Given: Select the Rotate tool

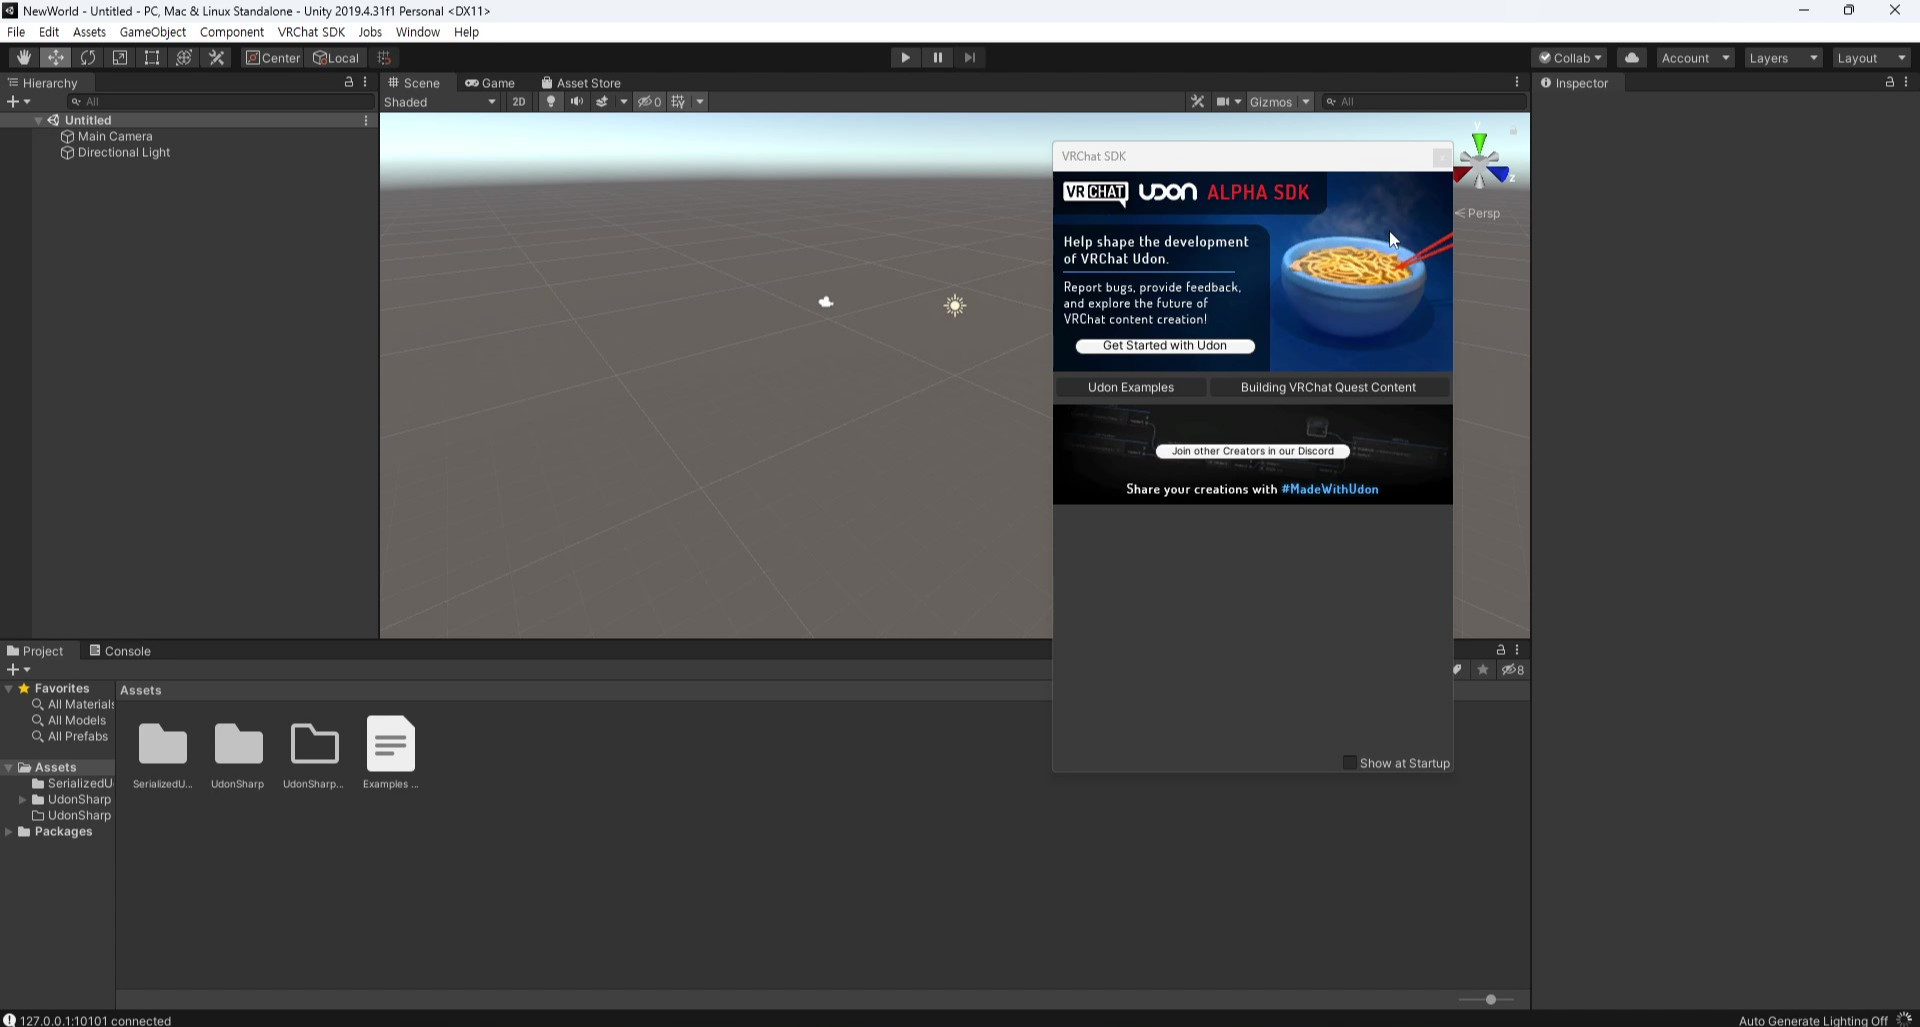Looking at the screenshot, I should click(88, 58).
